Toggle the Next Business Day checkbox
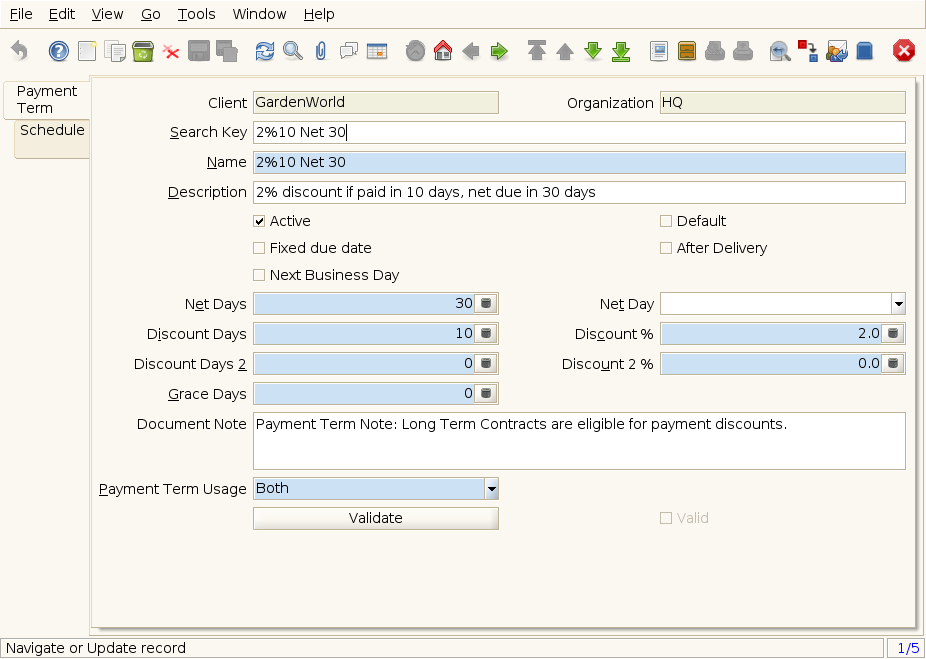The image size is (926, 659). (260, 275)
